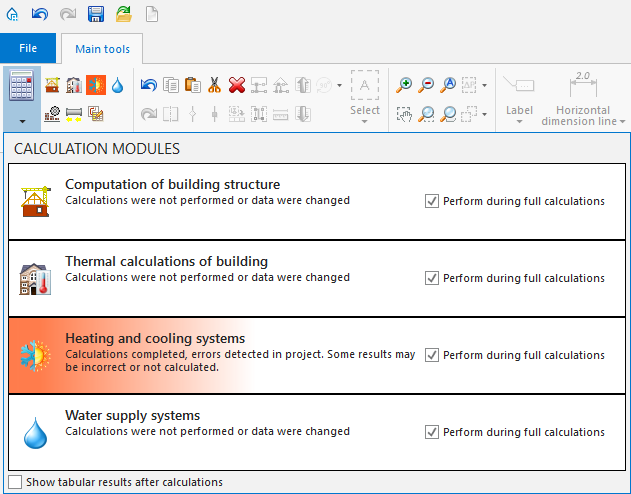This screenshot has width=631, height=494.
Task: Disable full calculations for Water supply systems
Action: 432,432
